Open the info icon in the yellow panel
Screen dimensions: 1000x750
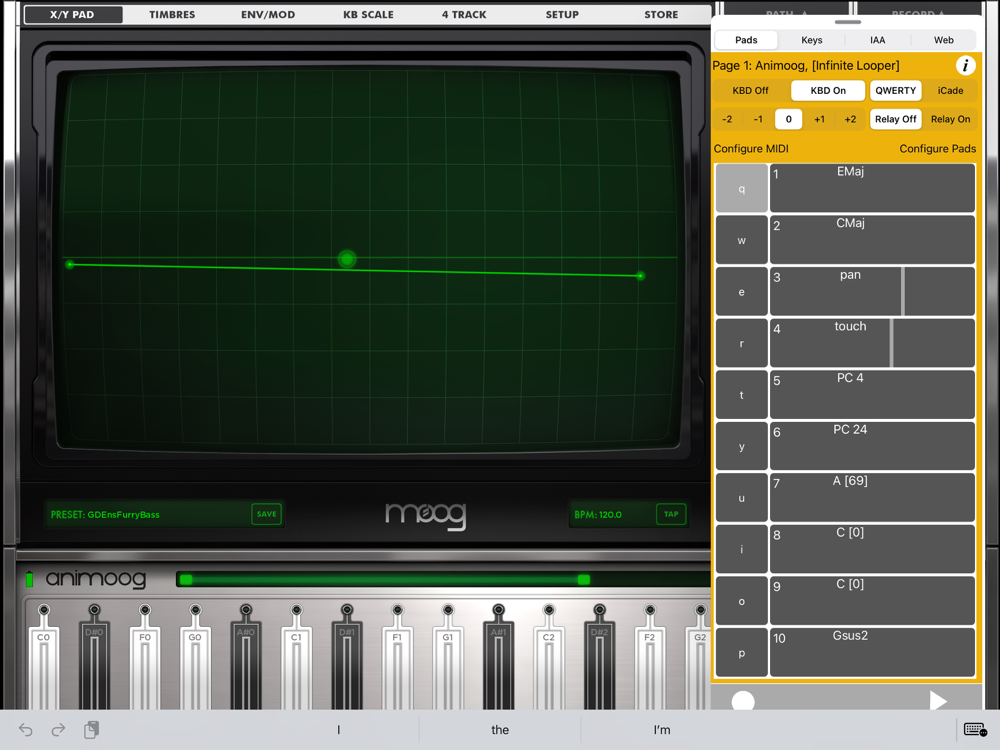tap(965, 66)
